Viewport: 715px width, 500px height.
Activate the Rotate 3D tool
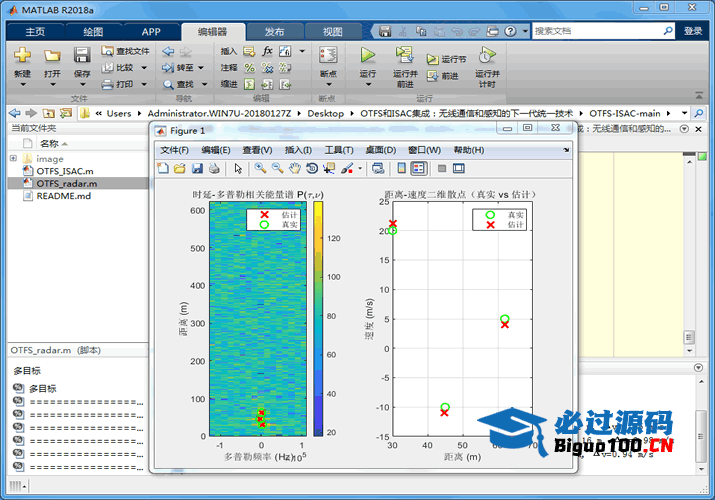312,168
